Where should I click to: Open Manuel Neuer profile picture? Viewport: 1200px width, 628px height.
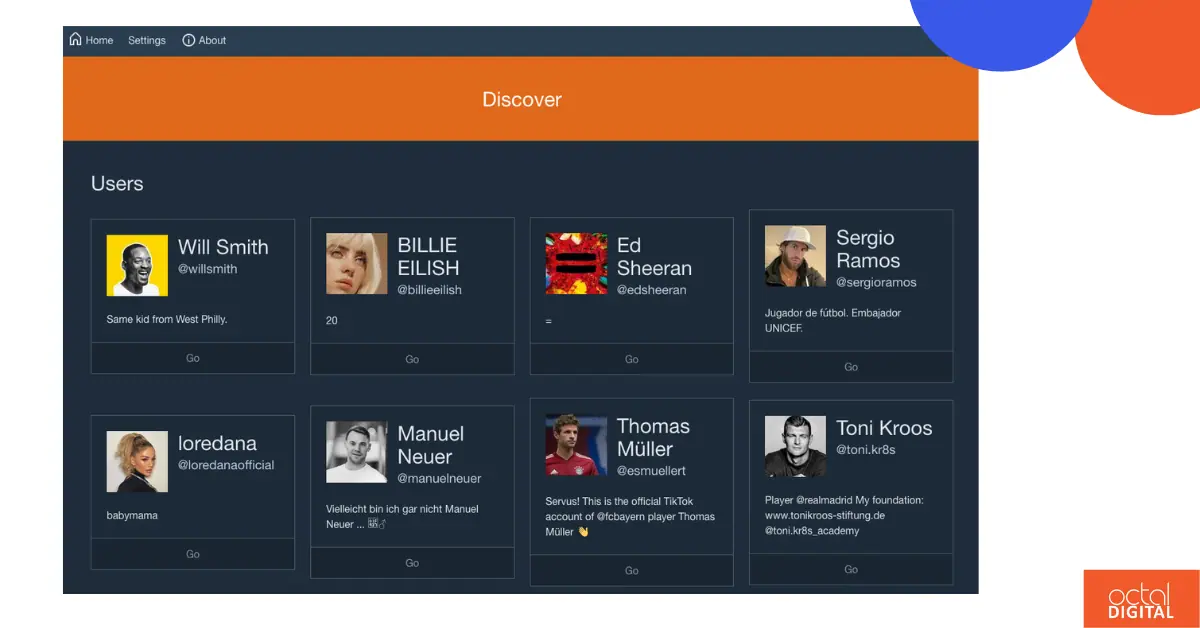pyautogui.click(x=357, y=452)
